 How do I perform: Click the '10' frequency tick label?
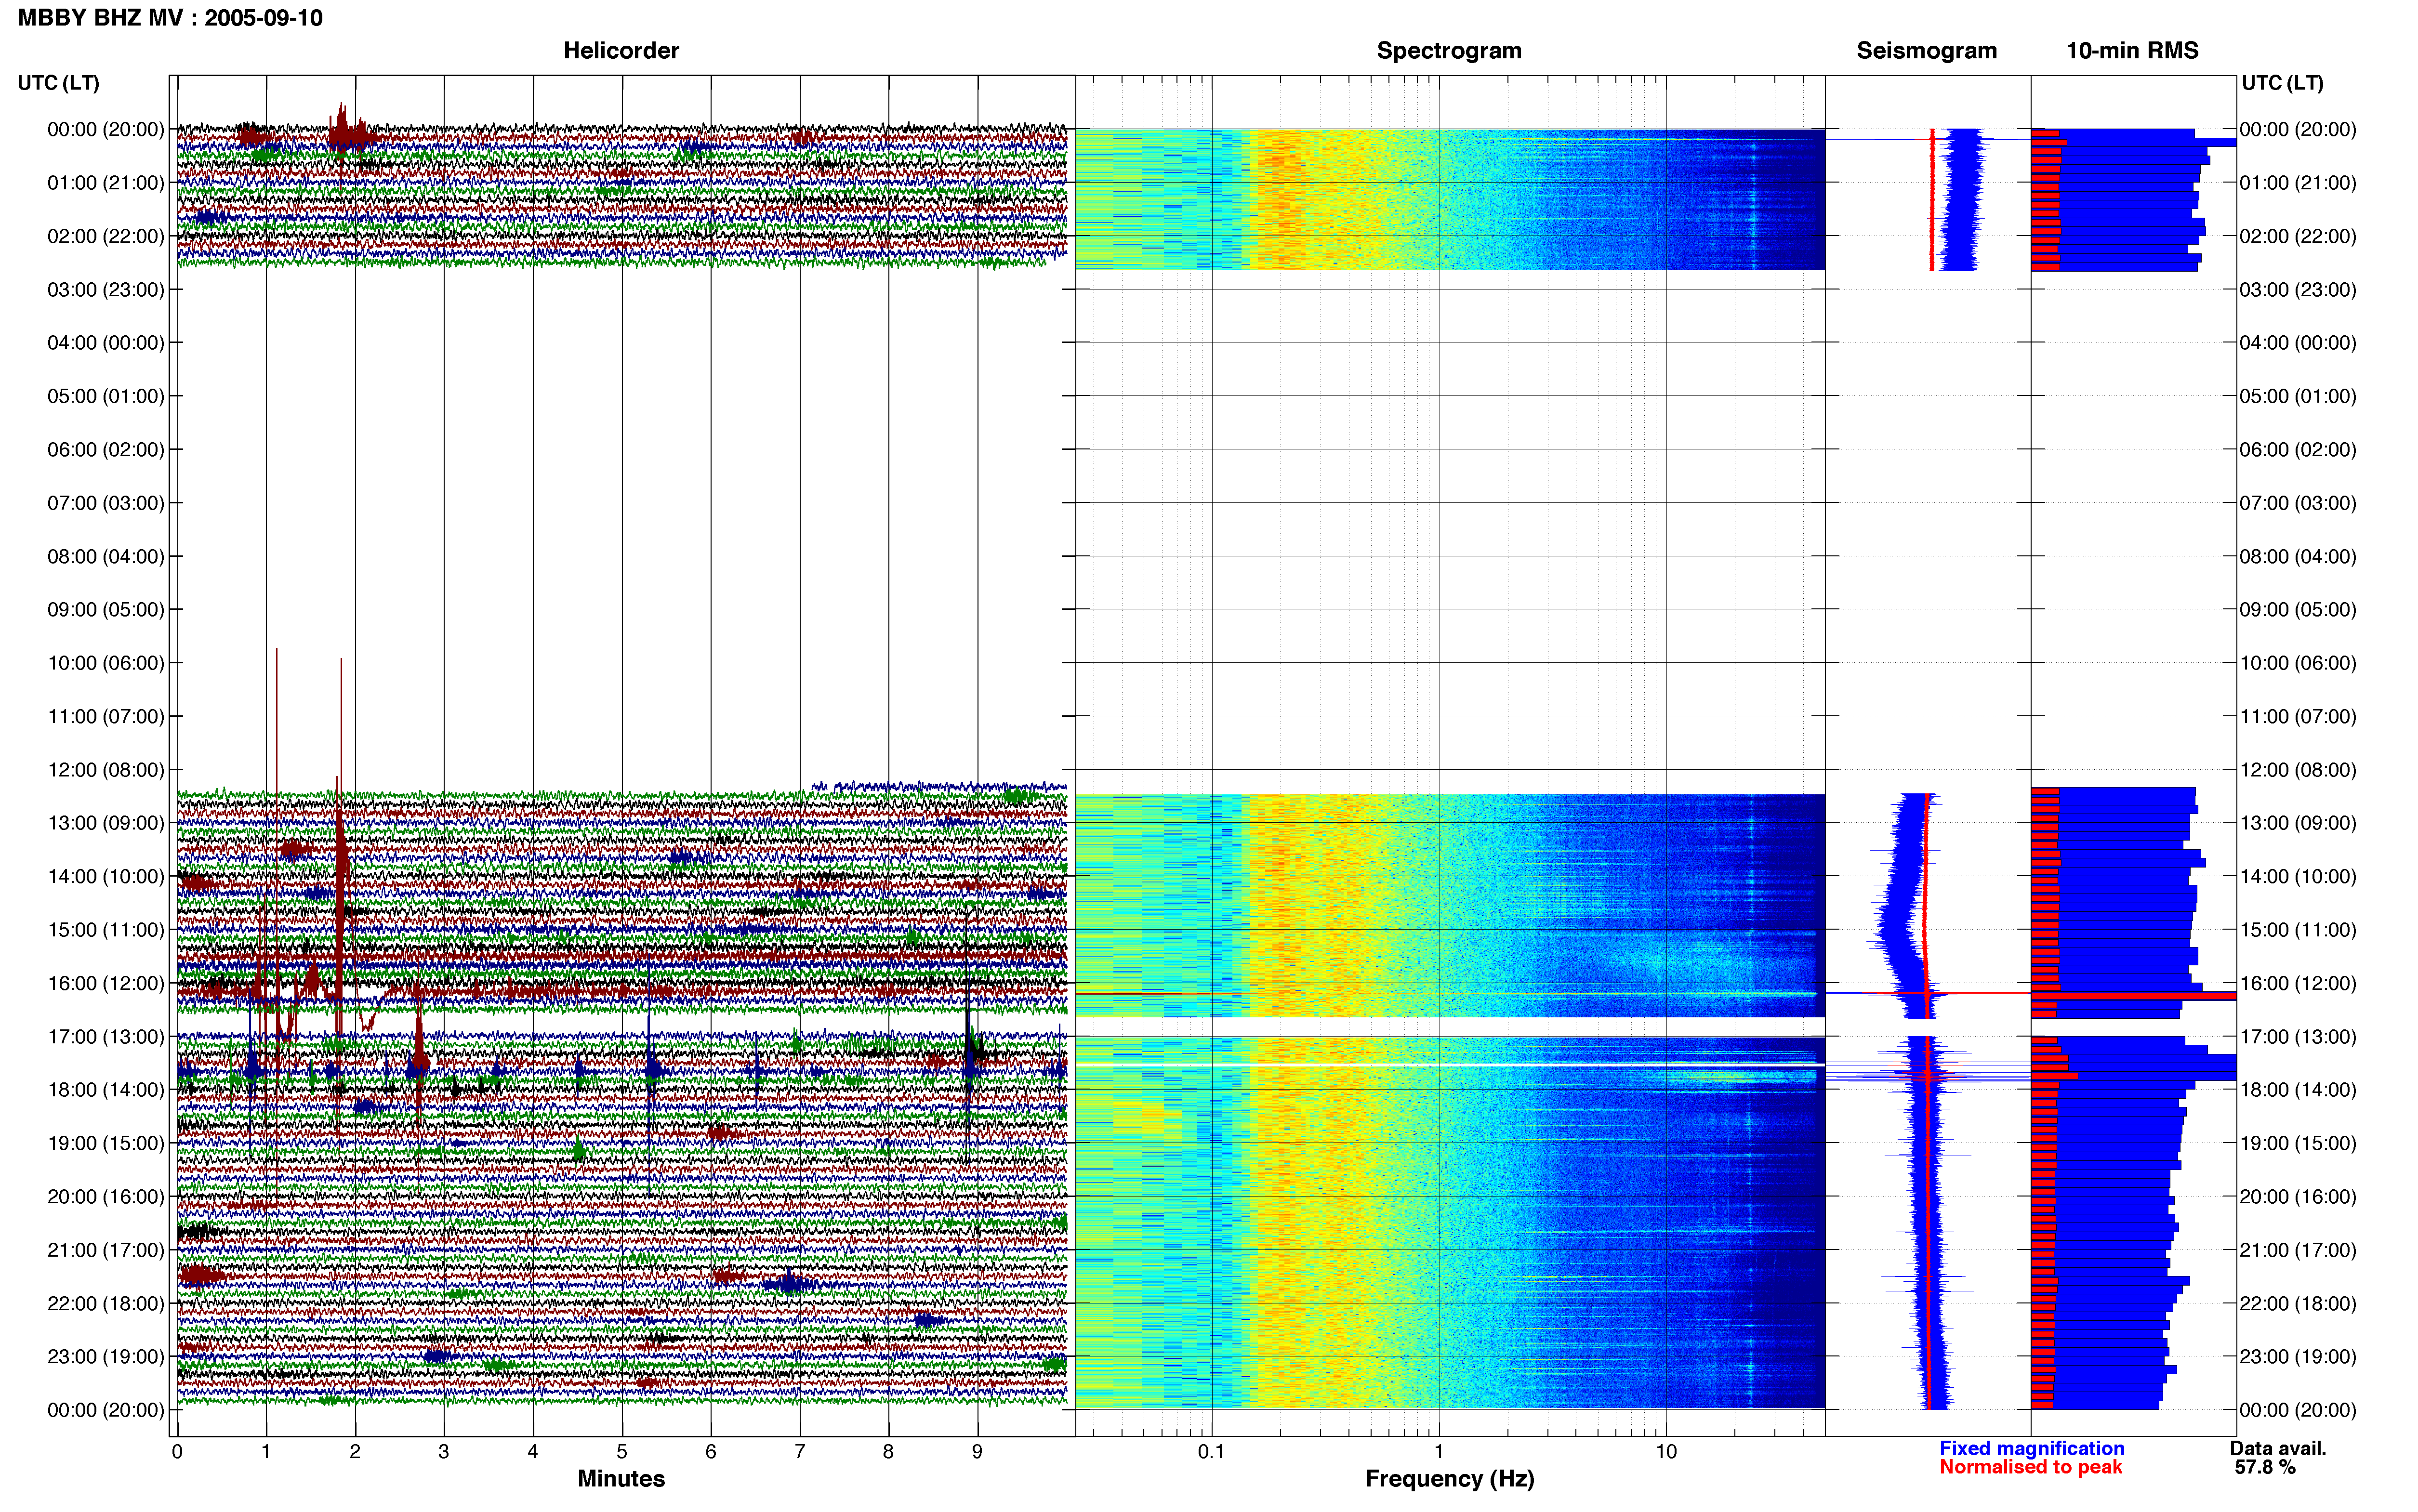pos(1666,1451)
